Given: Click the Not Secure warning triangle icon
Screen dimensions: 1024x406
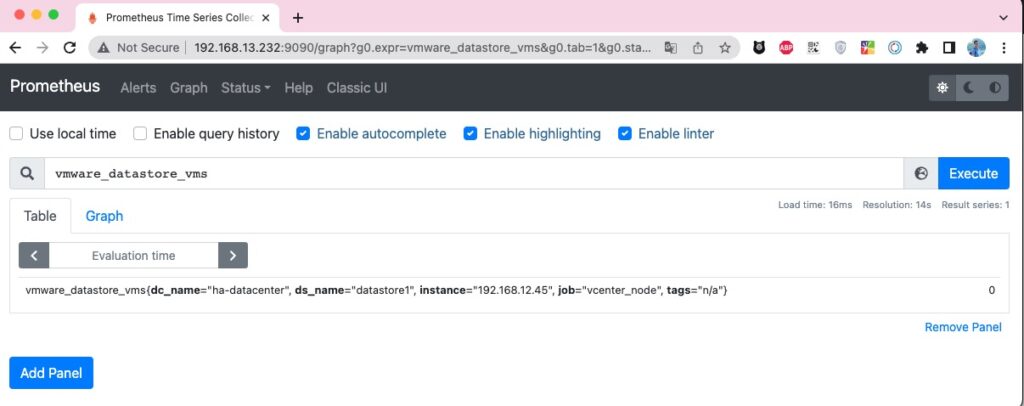Looking at the screenshot, I should pyautogui.click(x=104, y=48).
